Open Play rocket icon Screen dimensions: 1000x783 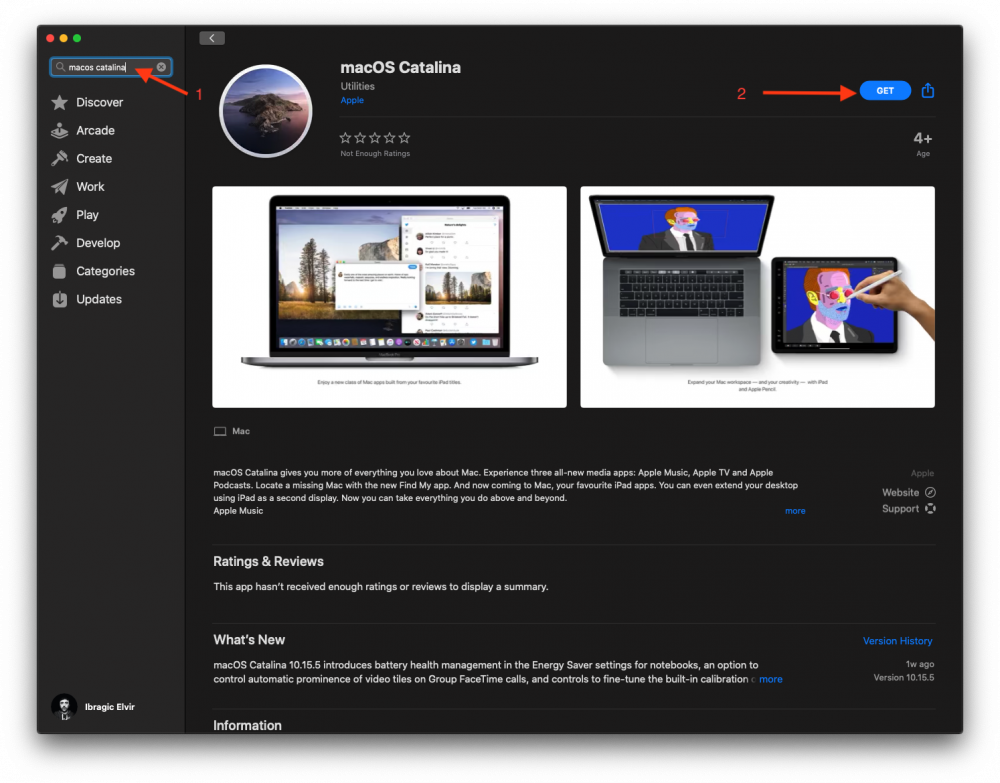tap(59, 215)
